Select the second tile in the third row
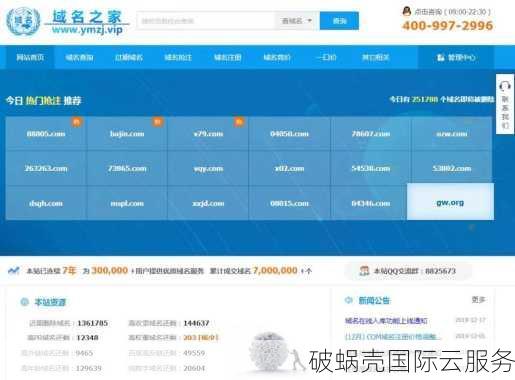The width and height of the screenshot is (515, 380). (x=127, y=203)
